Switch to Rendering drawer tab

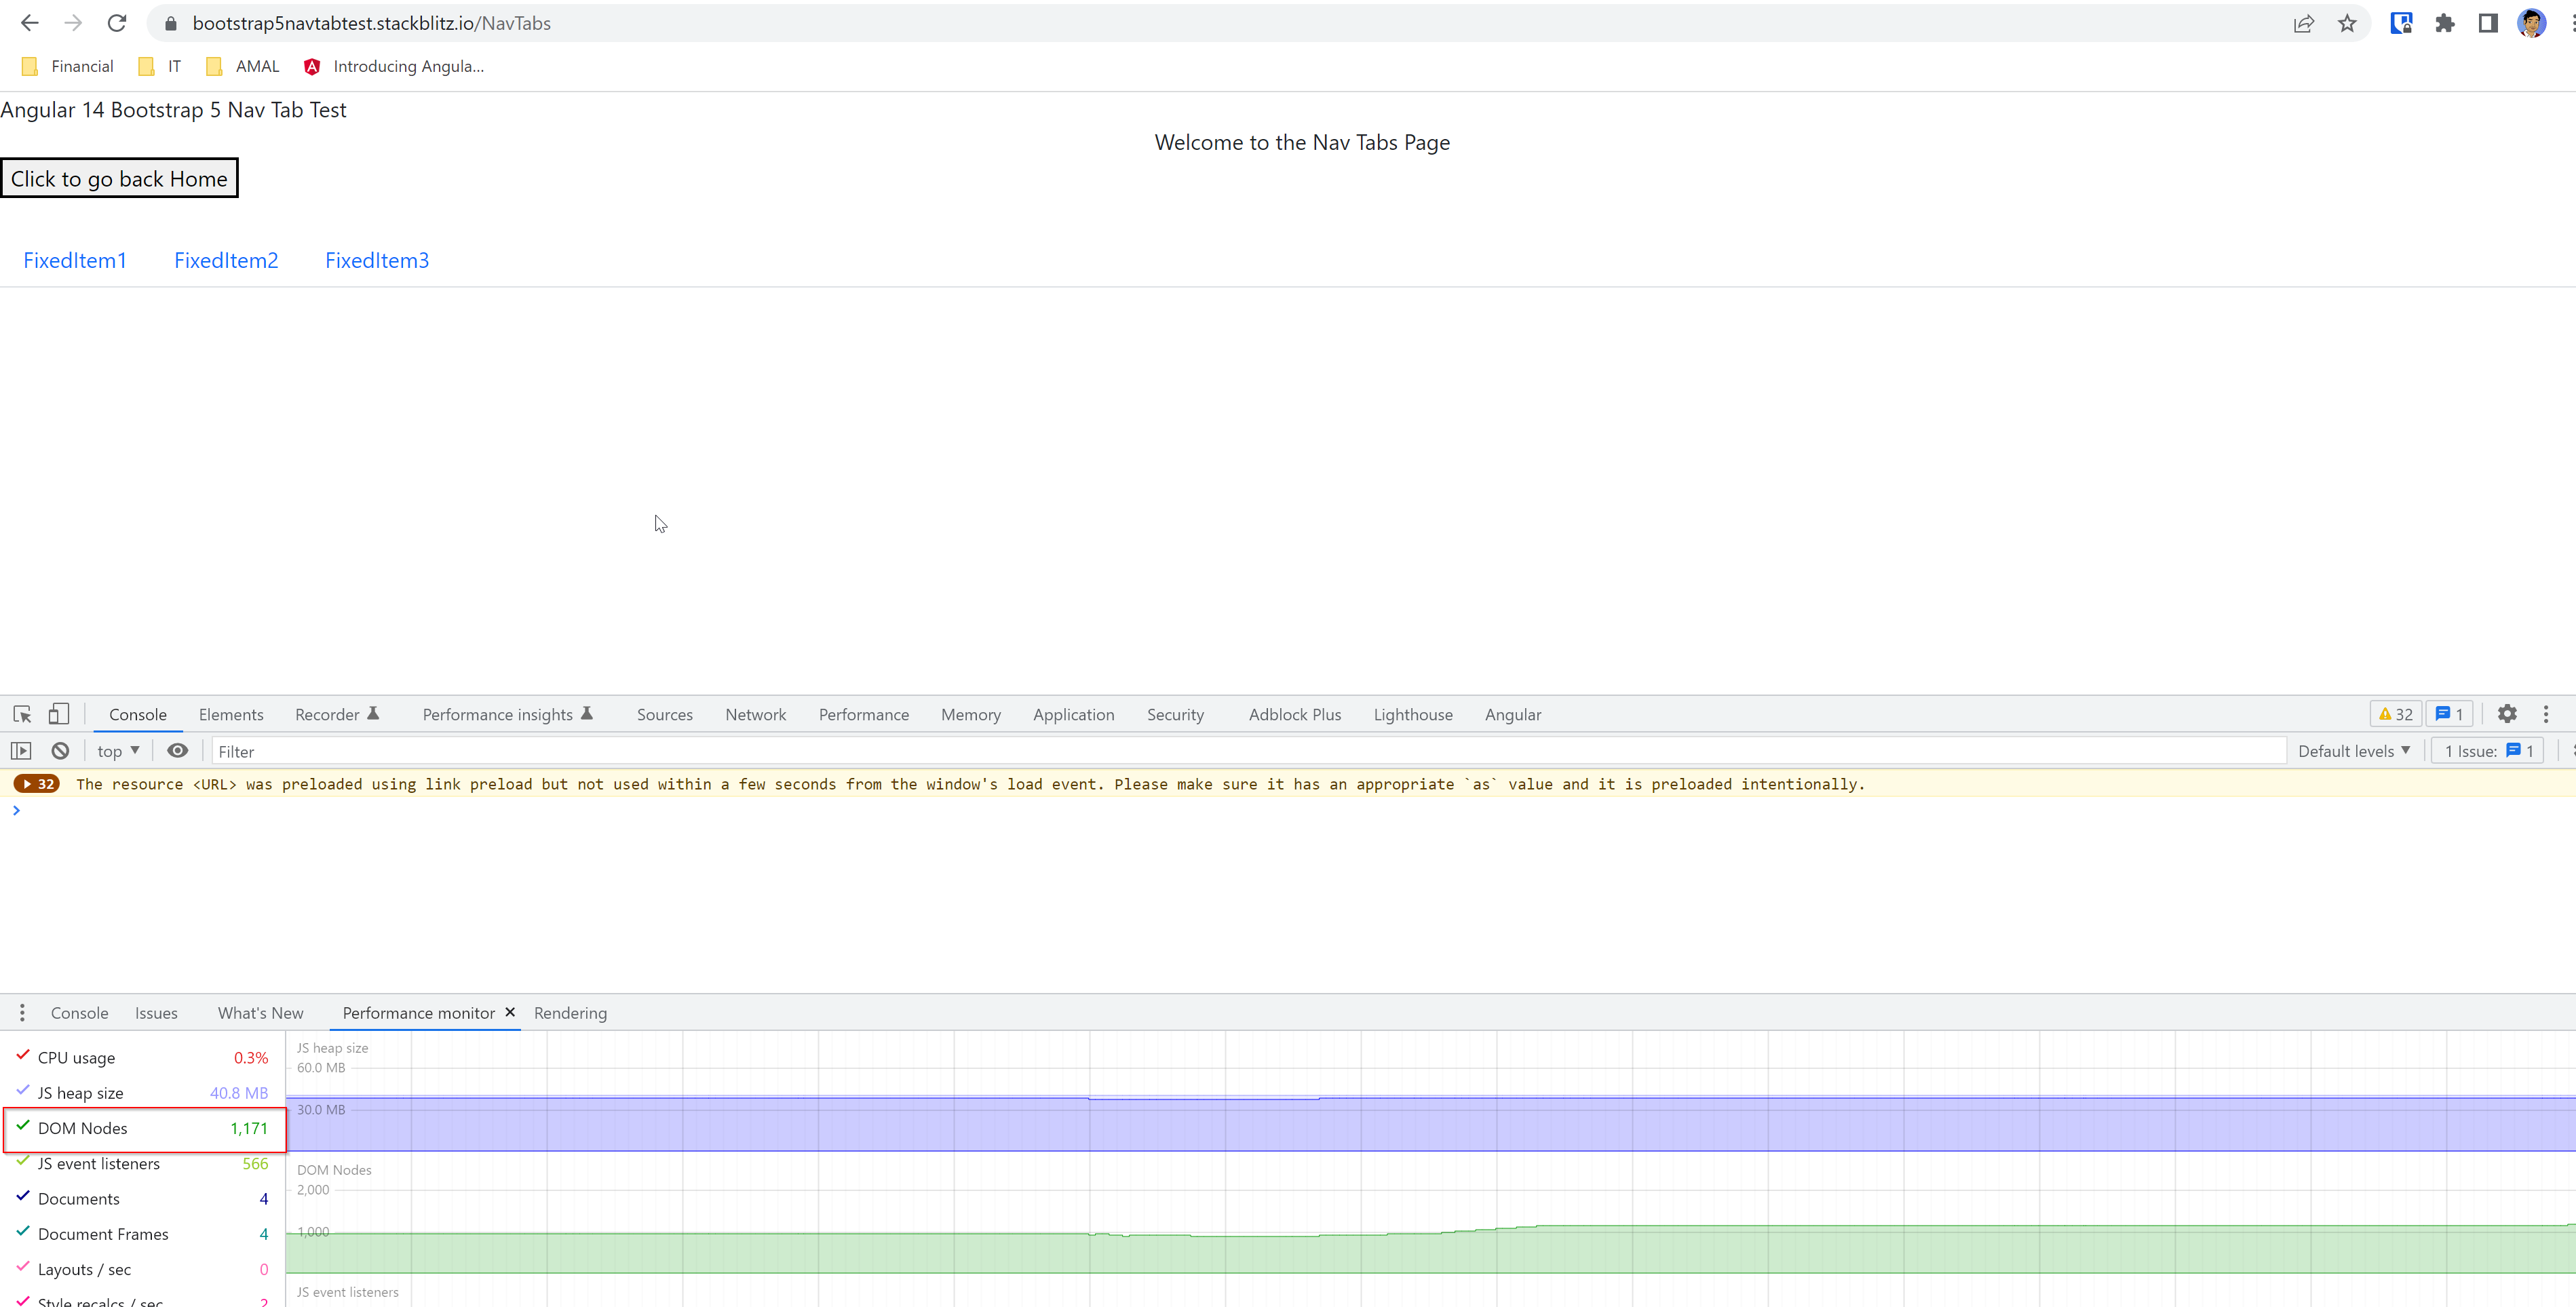pos(570,1013)
